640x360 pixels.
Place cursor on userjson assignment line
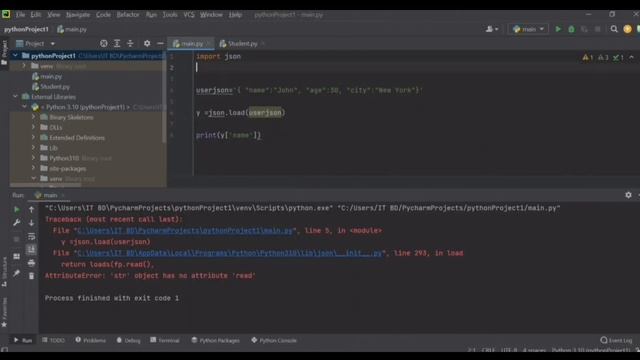coord(309,90)
